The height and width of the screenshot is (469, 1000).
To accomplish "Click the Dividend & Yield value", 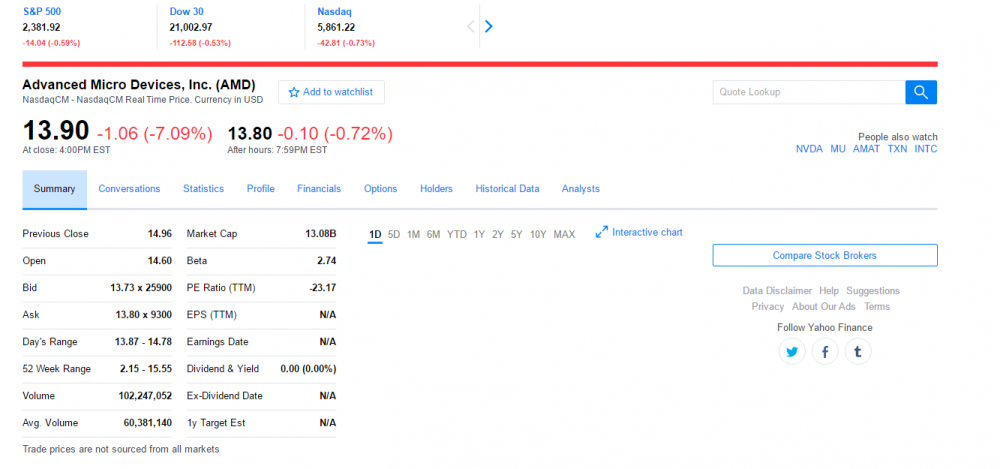I will click(308, 368).
